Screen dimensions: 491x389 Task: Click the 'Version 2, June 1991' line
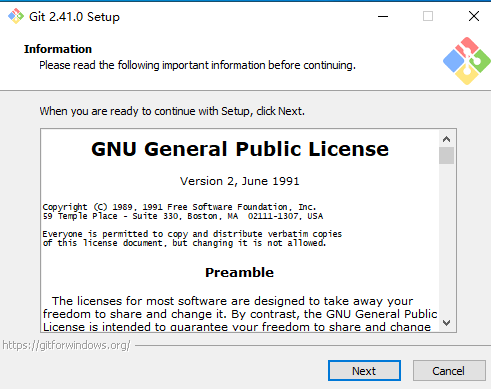(240, 181)
